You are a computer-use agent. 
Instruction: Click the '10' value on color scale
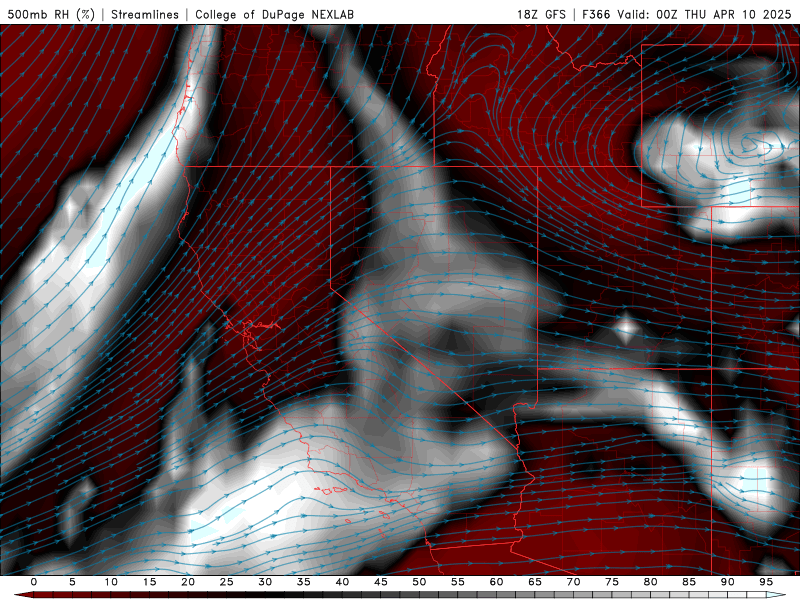click(x=111, y=582)
